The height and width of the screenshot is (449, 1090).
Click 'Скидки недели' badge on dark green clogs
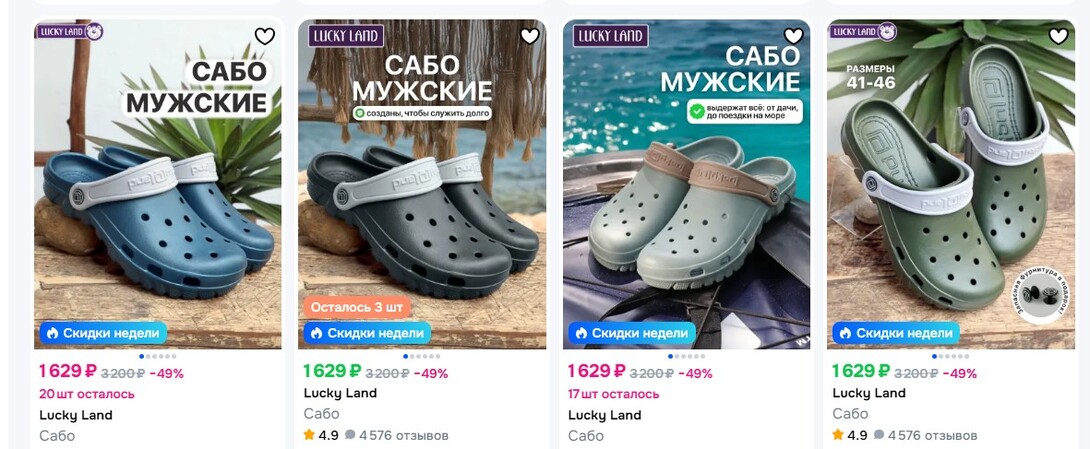coord(896,333)
